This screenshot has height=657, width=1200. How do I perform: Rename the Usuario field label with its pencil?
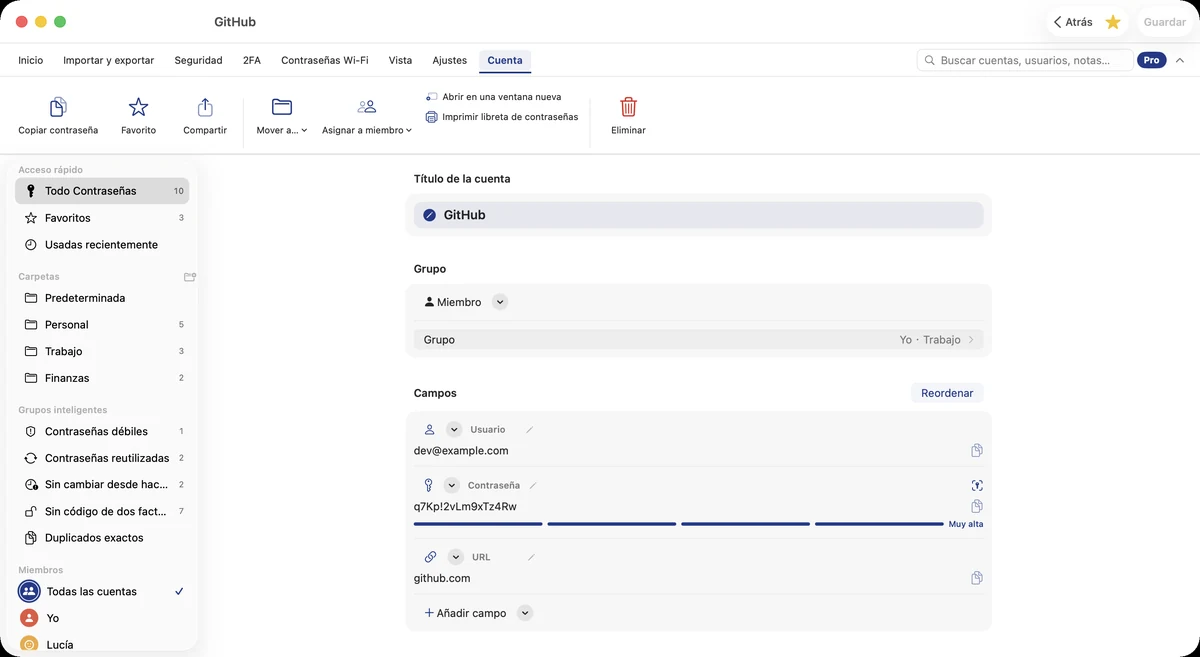tap(530, 430)
